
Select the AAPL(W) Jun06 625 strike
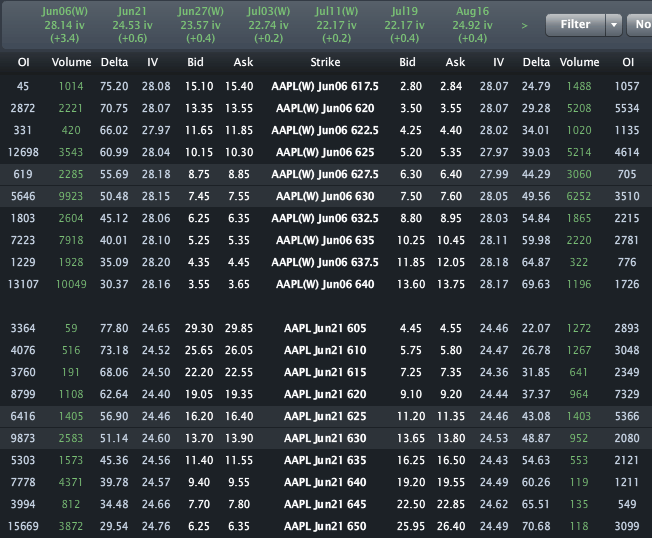click(x=325, y=153)
